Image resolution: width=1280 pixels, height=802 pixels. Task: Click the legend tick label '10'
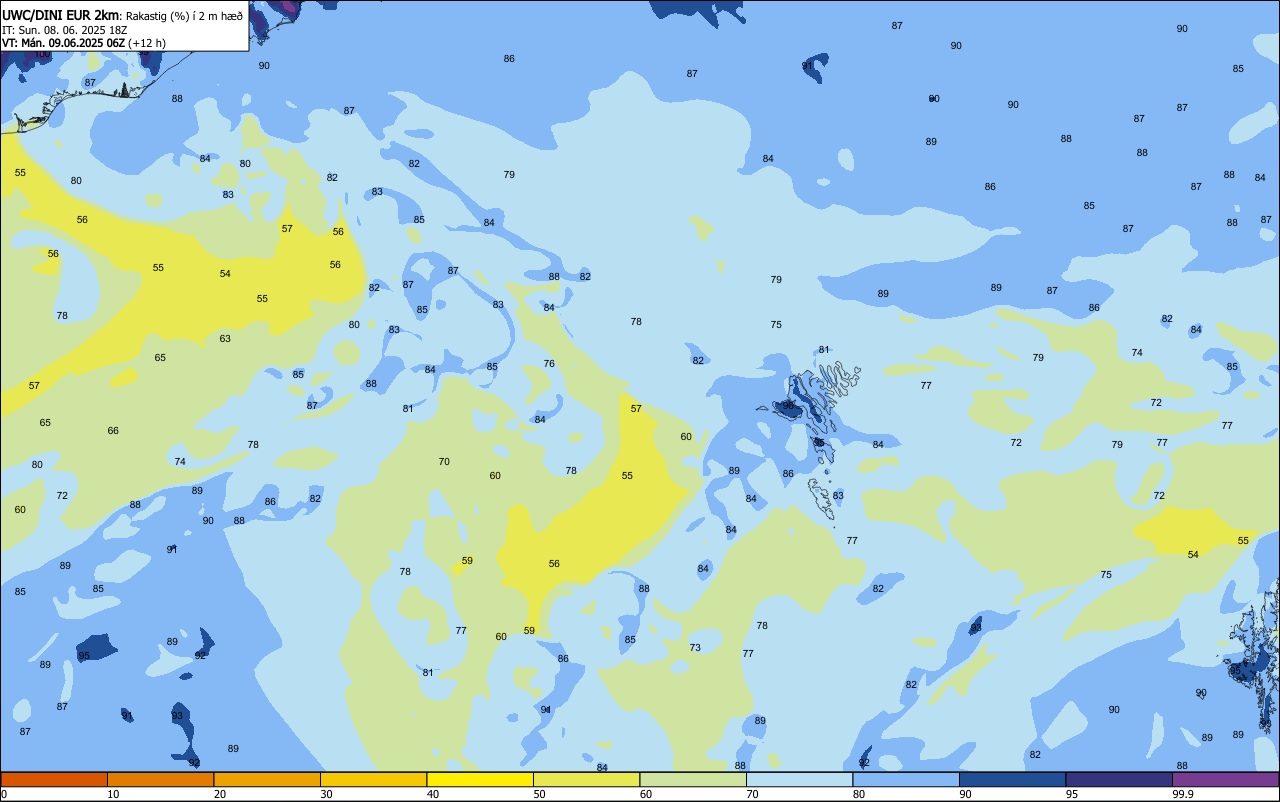click(x=113, y=794)
